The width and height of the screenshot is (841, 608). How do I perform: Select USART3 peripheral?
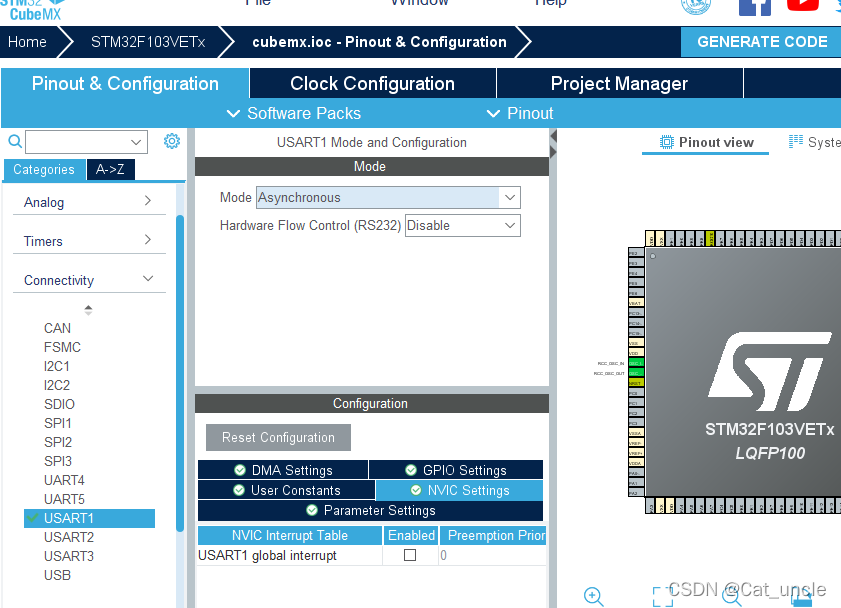(69, 556)
